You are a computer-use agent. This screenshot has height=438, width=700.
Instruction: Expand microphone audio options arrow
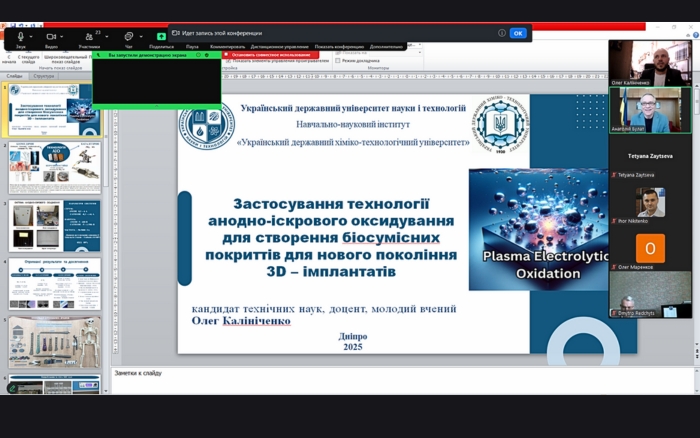click(32, 37)
